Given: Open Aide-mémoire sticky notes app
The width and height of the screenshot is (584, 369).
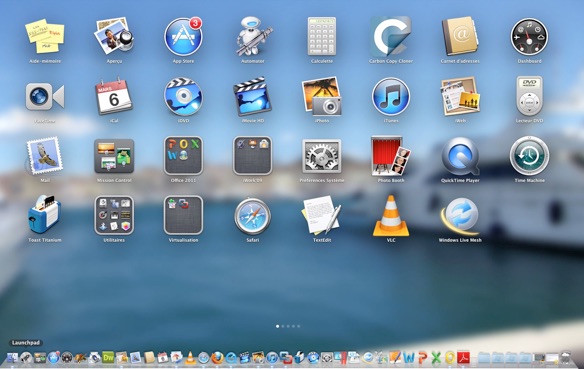Looking at the screenshot, I should pos(45,36).
